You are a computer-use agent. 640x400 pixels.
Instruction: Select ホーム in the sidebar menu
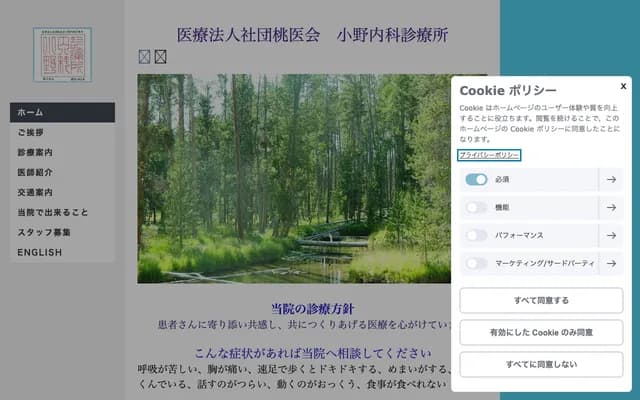pos(62,112)
